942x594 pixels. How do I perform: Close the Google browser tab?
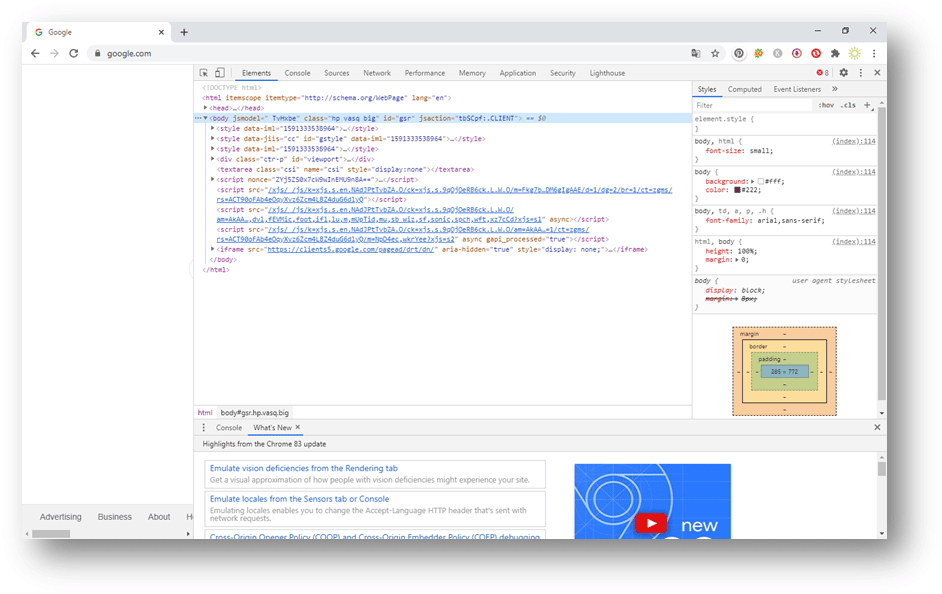click(161, 32)
